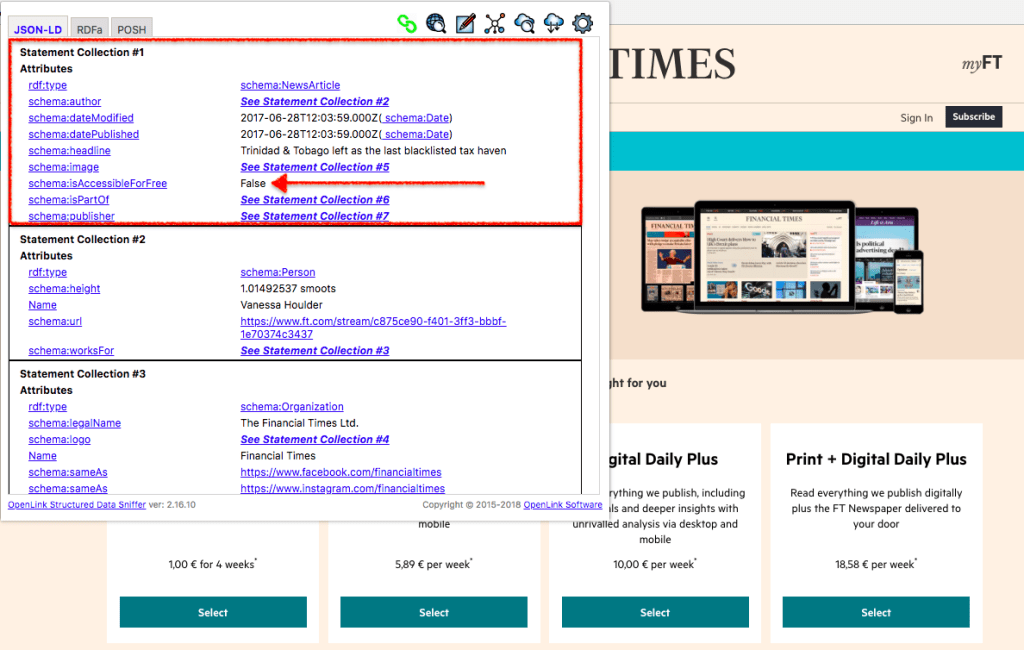Click the schema:dateModified attribute link

coord(81,118)
